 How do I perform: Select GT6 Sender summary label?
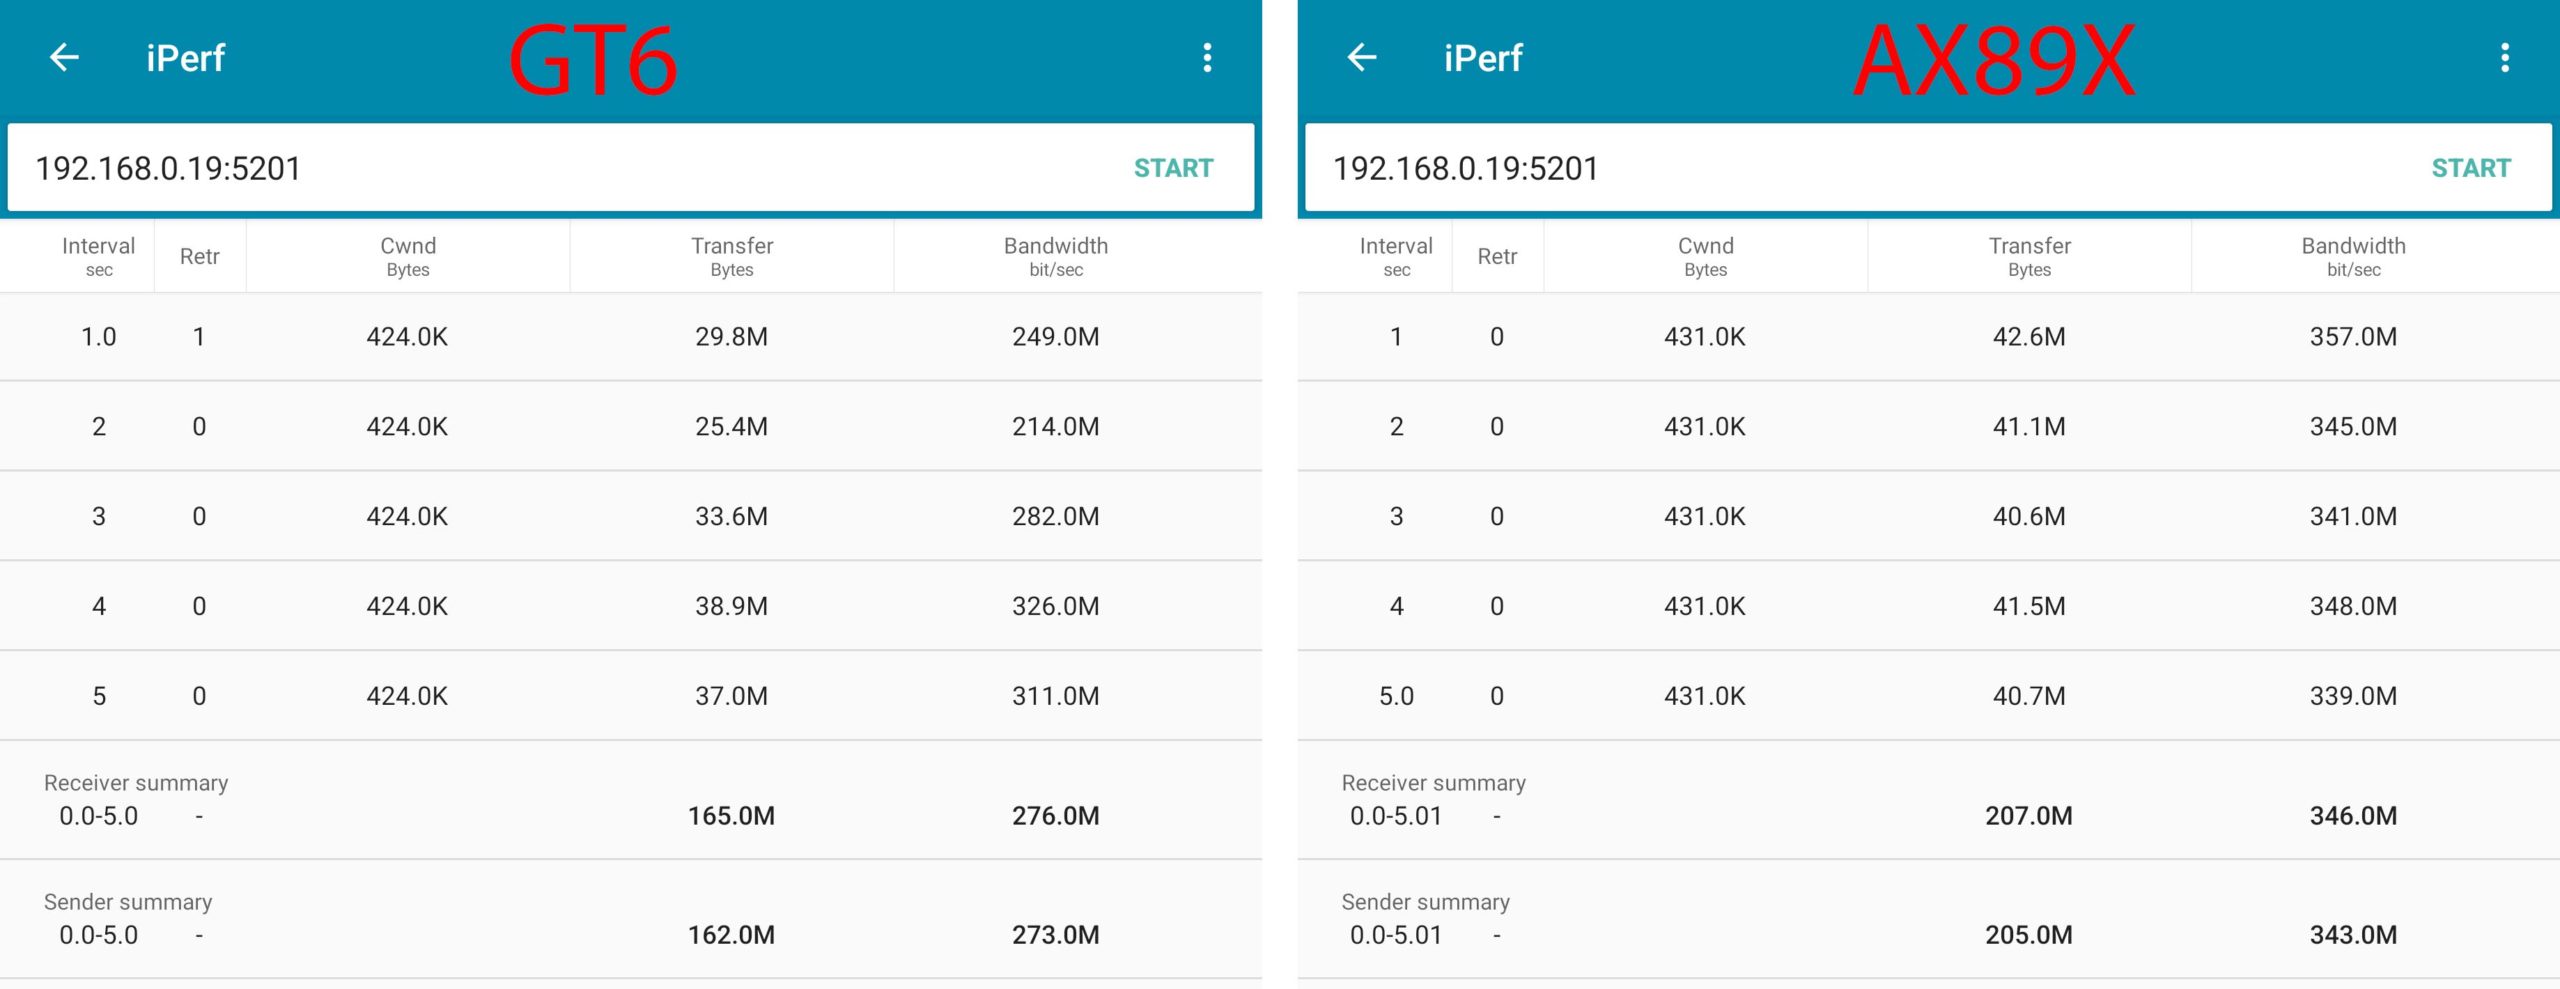pyautogui.click(x=128, y=902)
